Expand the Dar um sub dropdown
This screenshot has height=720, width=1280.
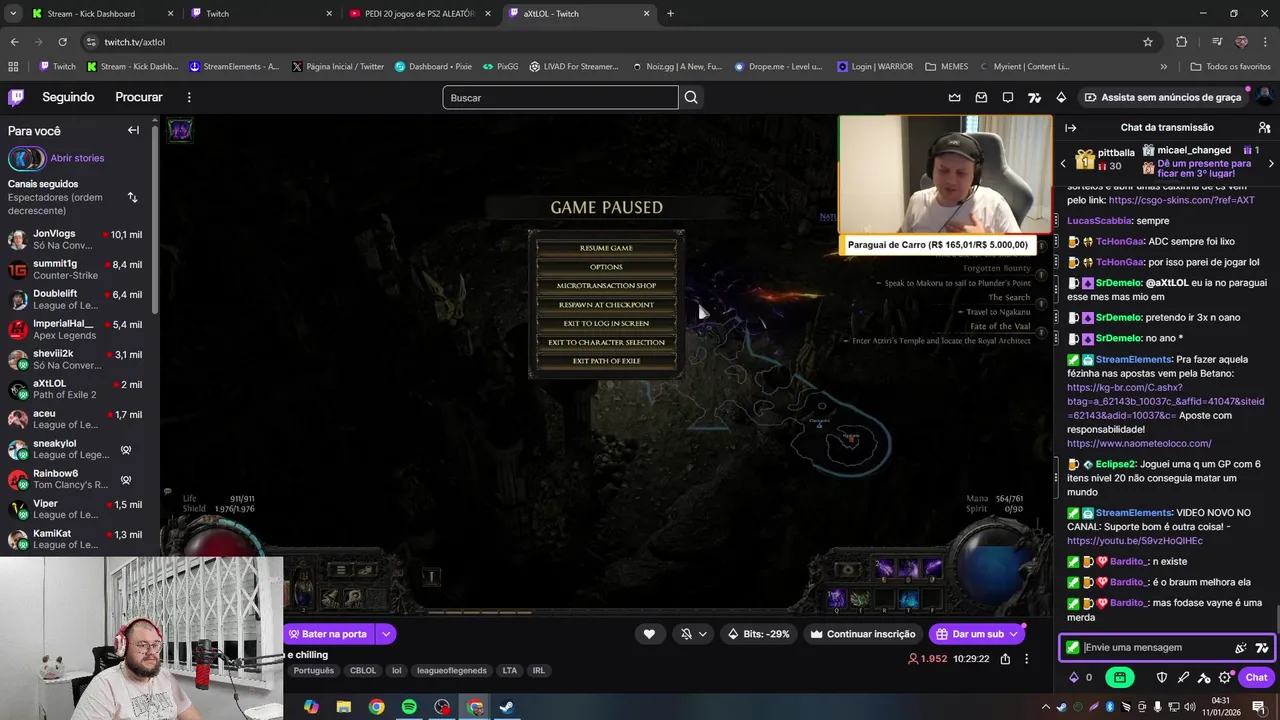[1014, 634]
